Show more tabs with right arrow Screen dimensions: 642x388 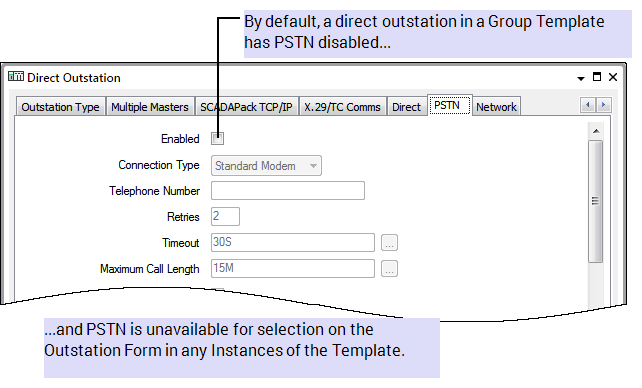click(604, 105)
